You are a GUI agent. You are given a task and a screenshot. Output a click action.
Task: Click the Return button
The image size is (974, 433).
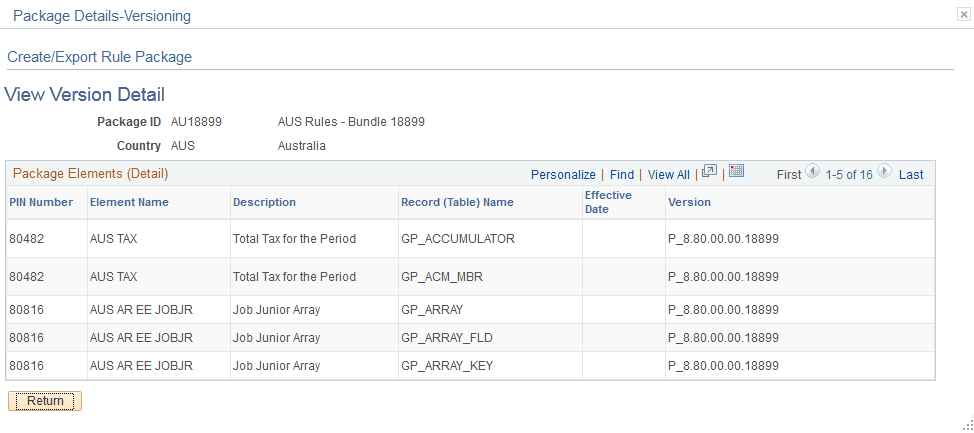45,401
